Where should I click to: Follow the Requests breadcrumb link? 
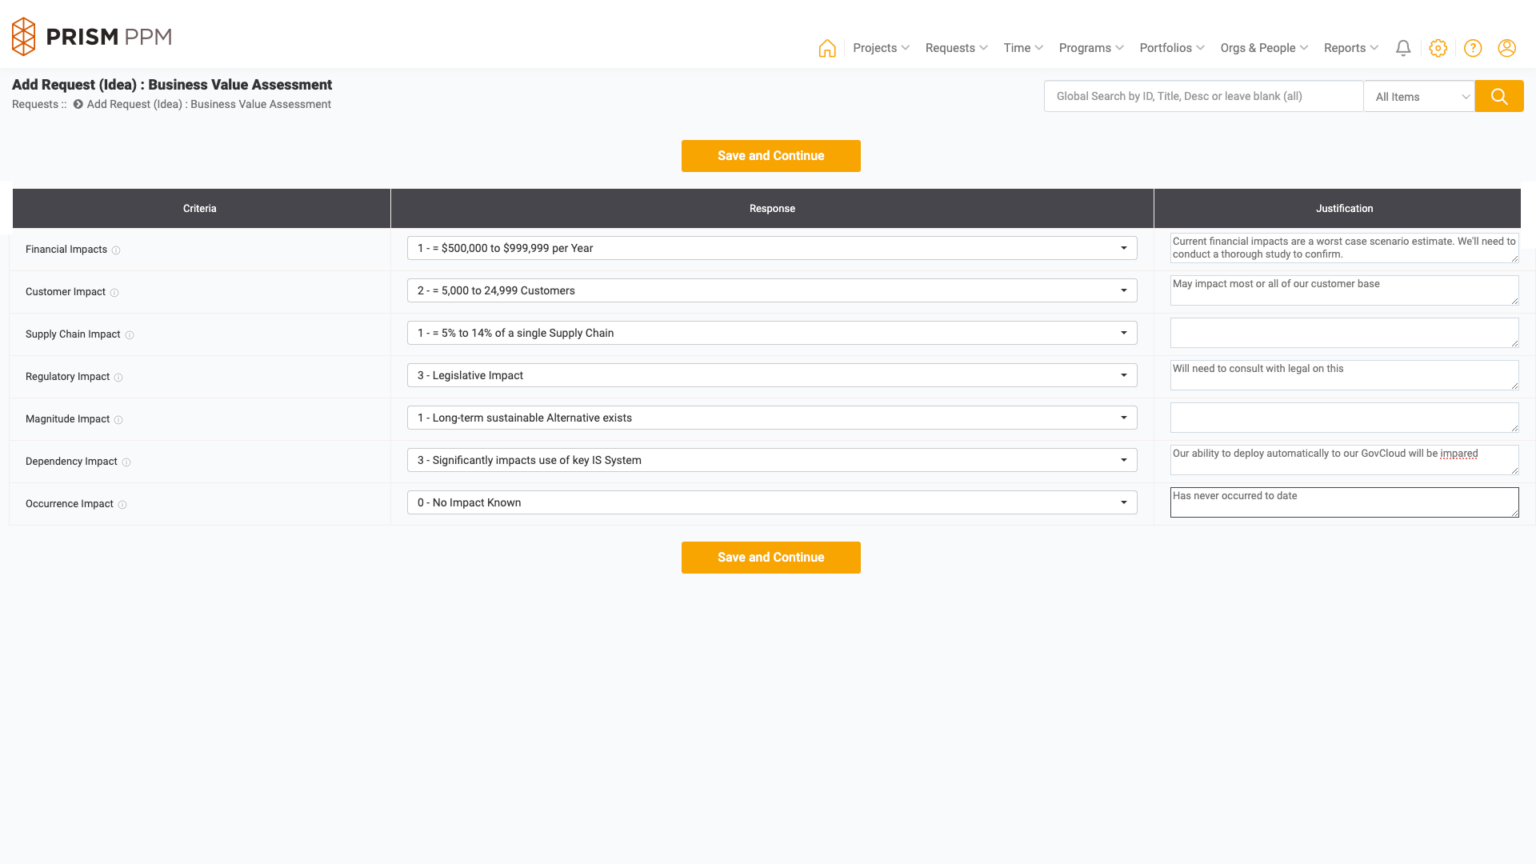click(32, 104)
